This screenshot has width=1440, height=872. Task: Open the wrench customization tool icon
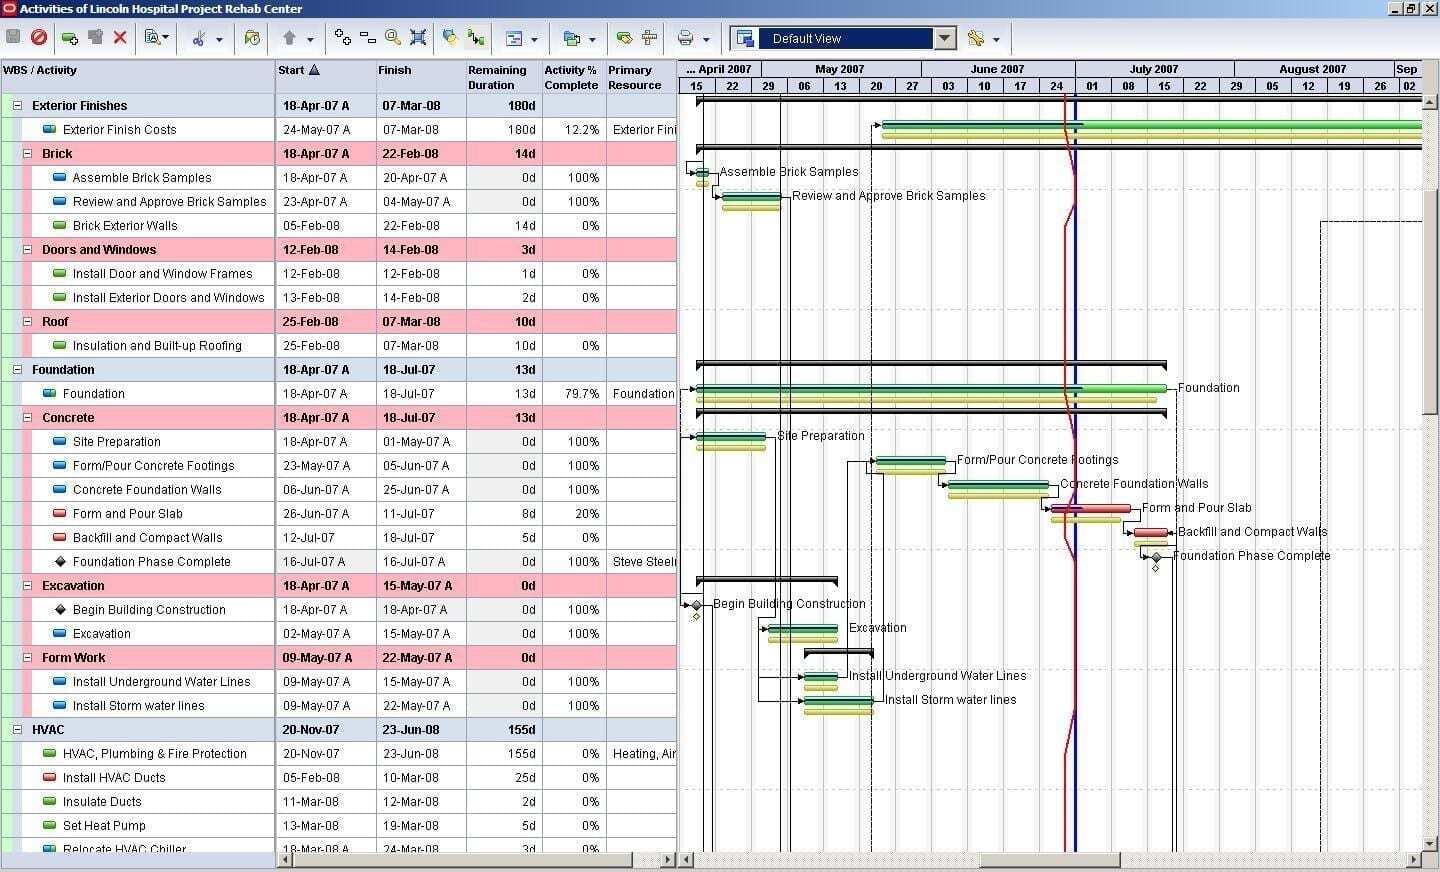[x=977, y=38]
